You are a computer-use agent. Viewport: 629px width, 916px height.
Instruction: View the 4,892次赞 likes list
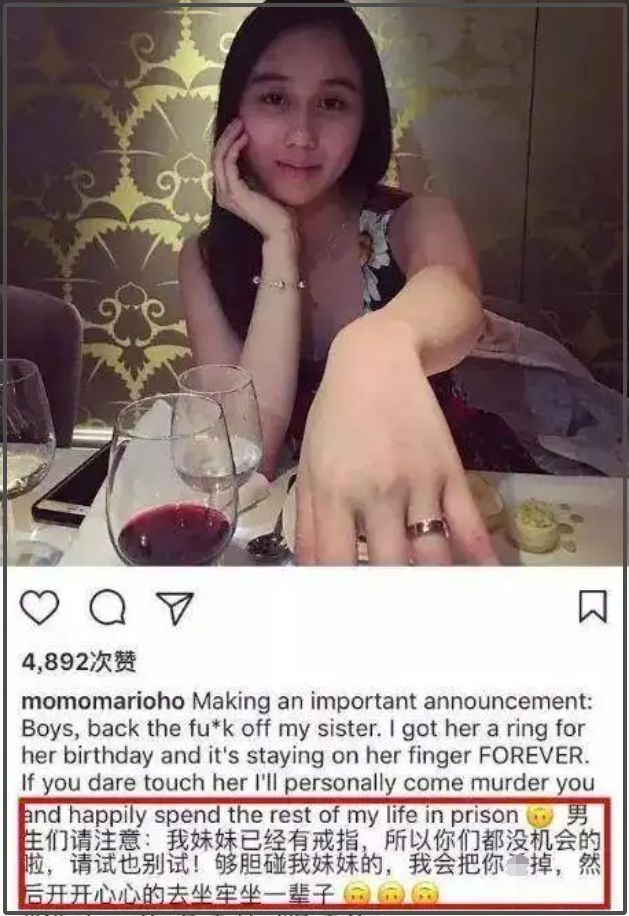[79, 661]
